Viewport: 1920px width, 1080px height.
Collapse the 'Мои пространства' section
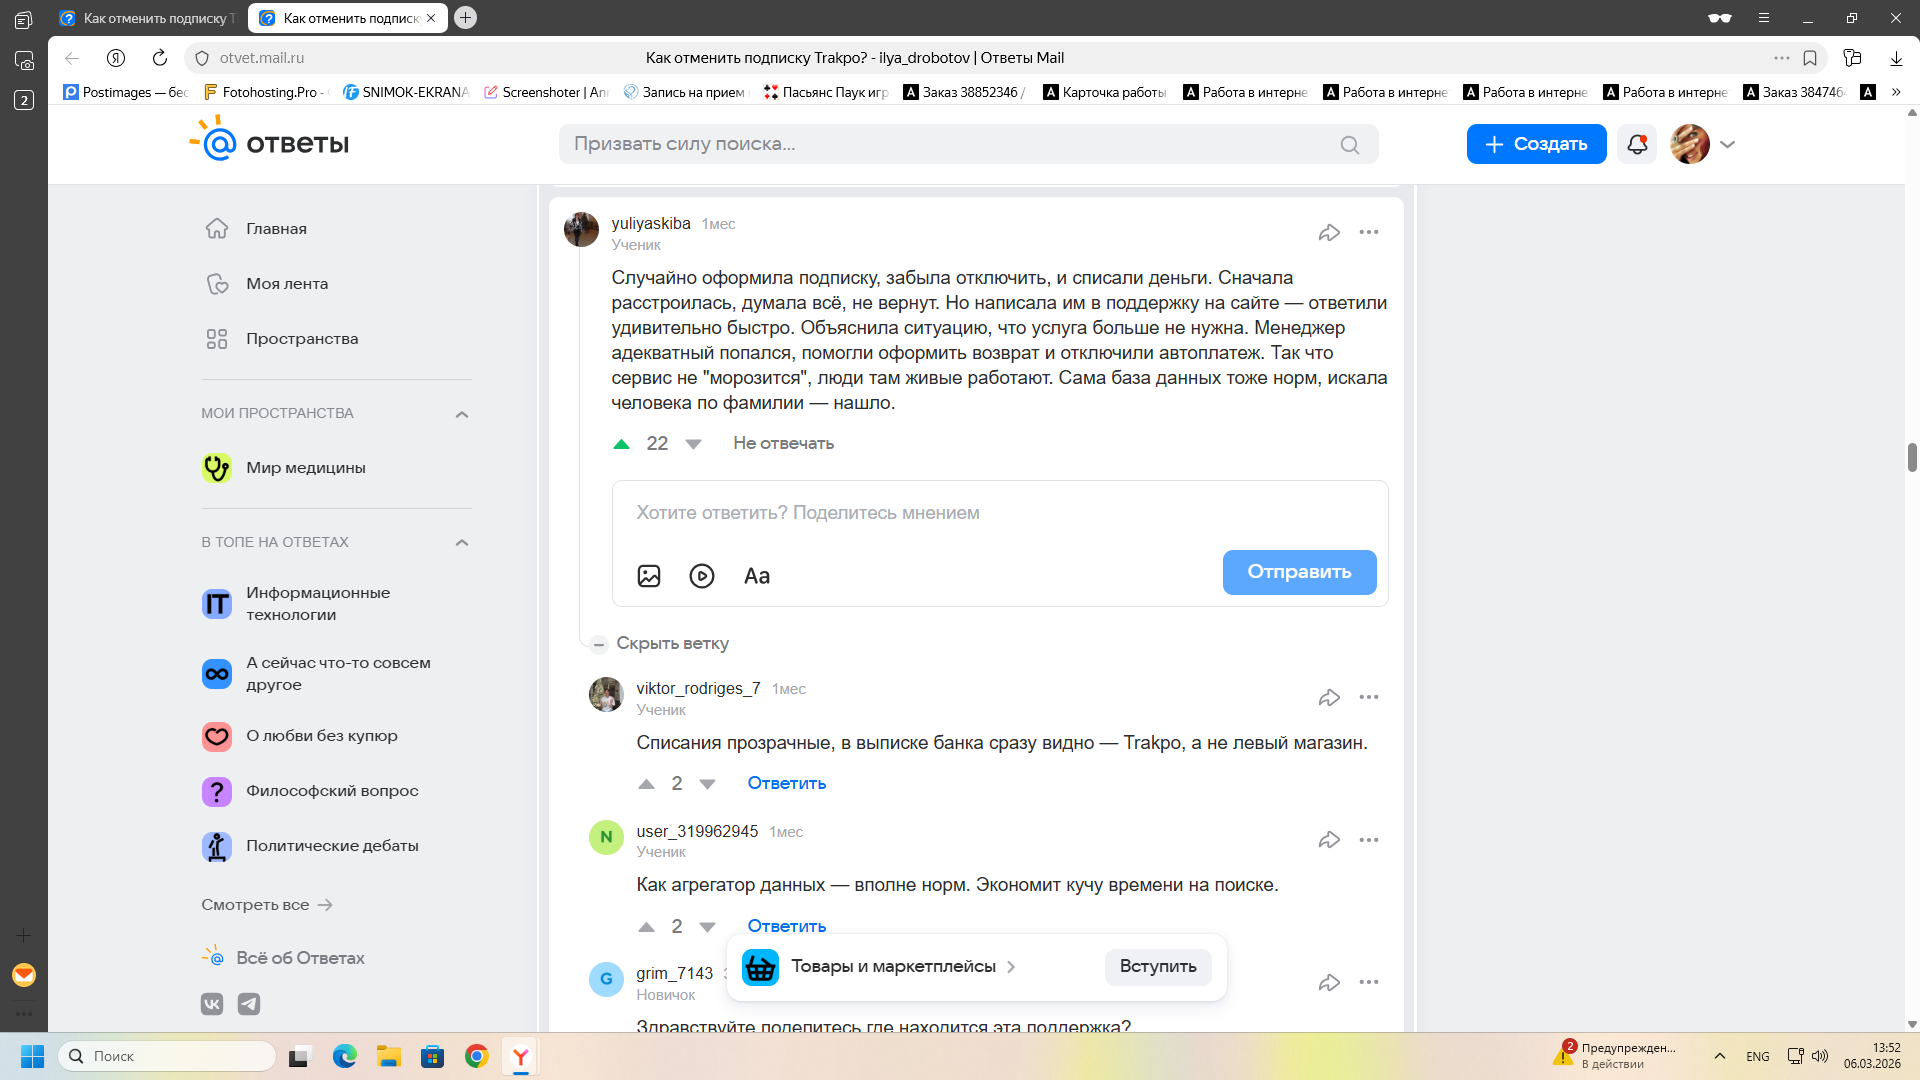pyautogui.click(x=462, y=414)
